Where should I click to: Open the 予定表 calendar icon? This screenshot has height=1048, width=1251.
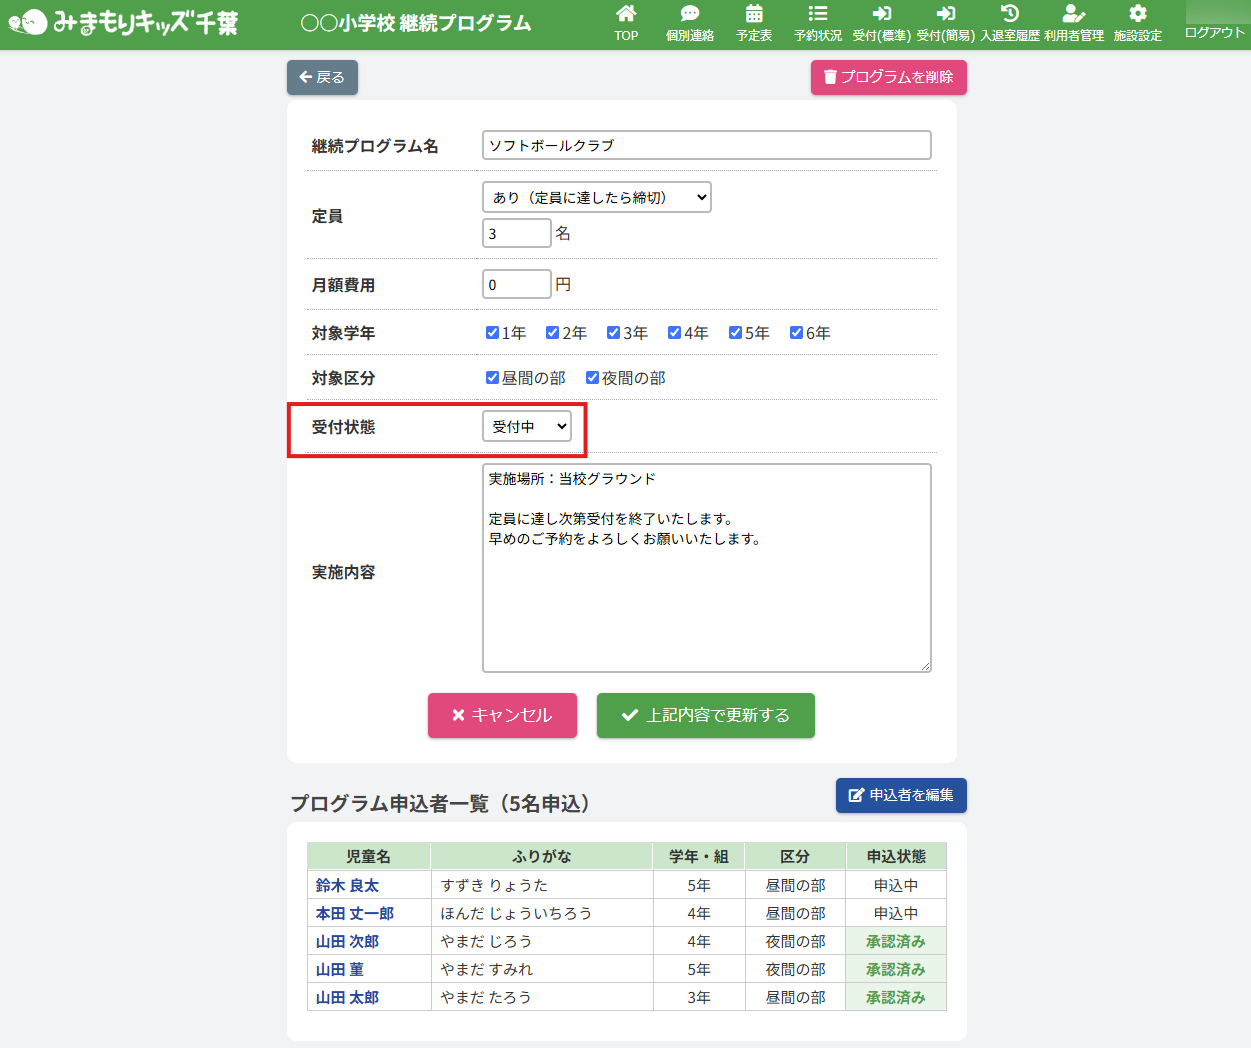[x=754, y=14]
